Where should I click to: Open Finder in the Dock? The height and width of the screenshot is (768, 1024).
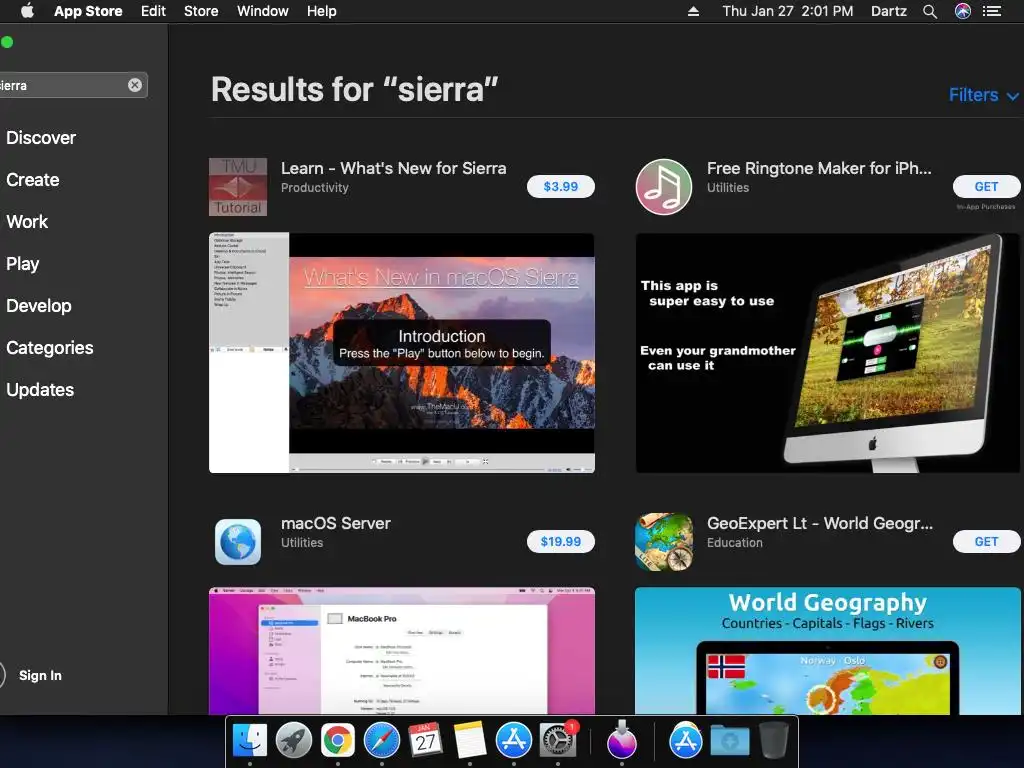(250, 741)
